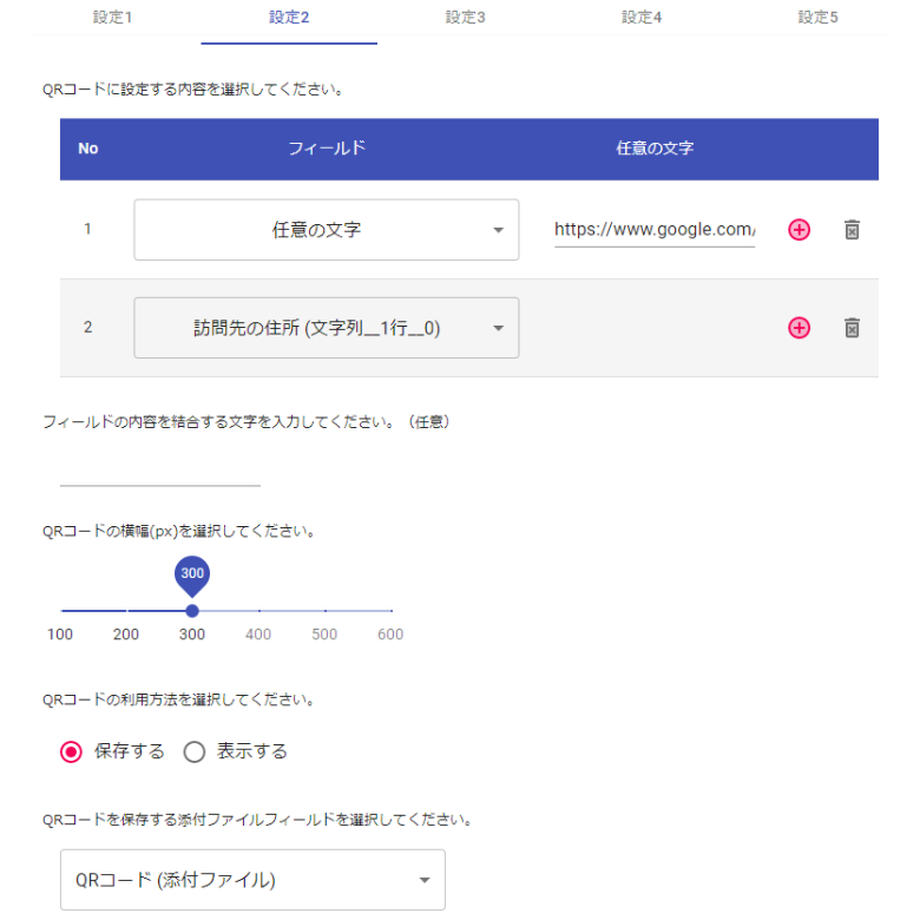Click the field-joining character input
This screenshot has width=920, height=920.
(x=160, y=471)
